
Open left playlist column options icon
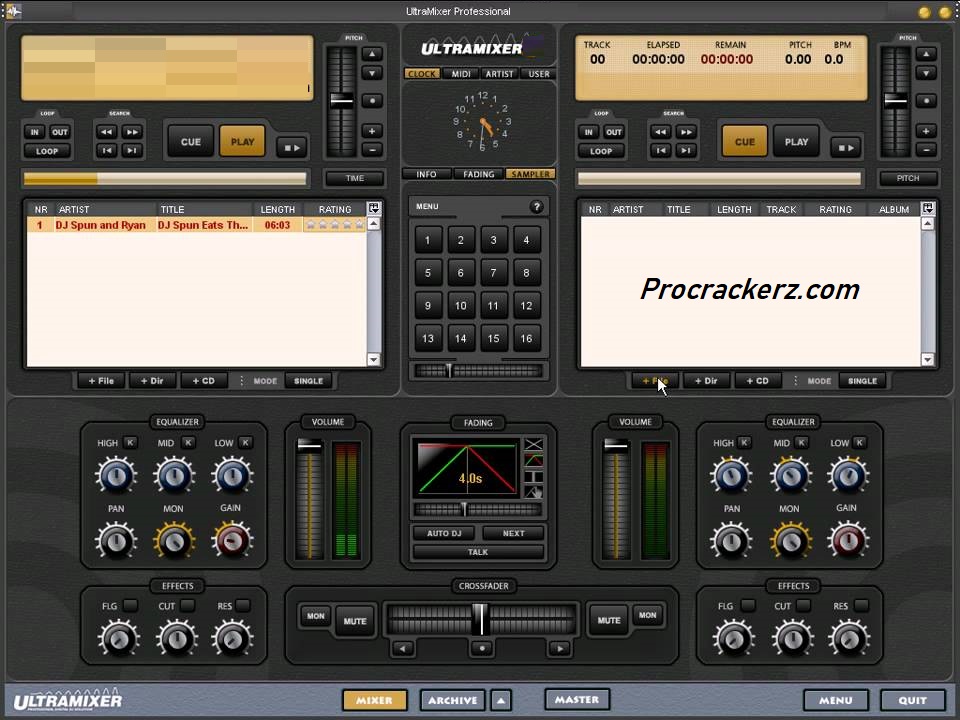tap(373, 208)
